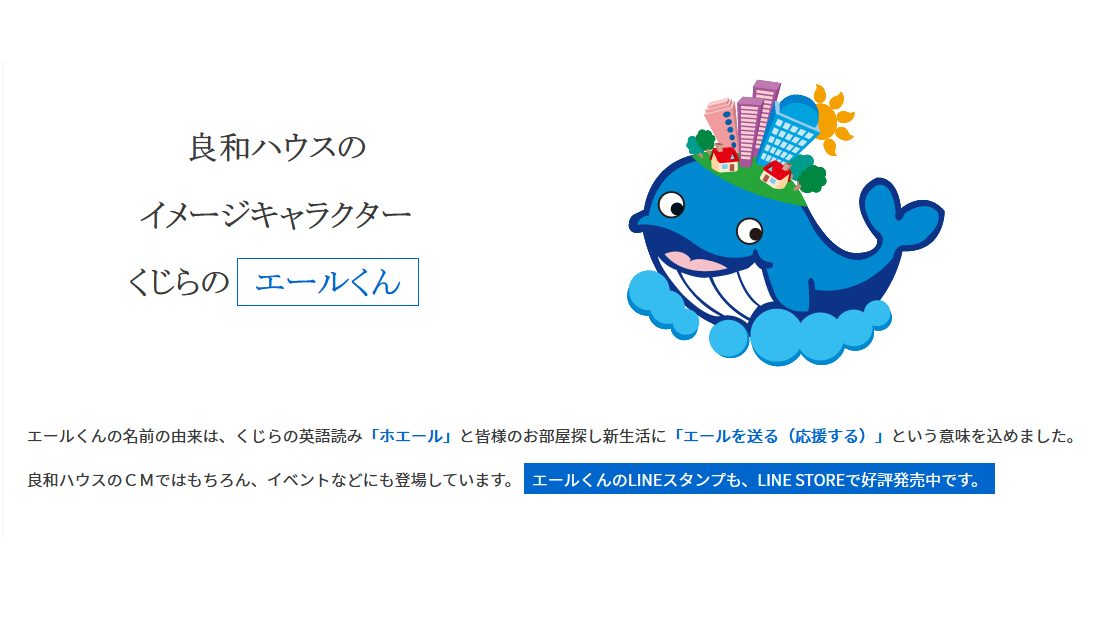This screenshot has width=1110, height=624.
Task: Click the 良和ハウスの heading line
Action: [x=277, y=148]
